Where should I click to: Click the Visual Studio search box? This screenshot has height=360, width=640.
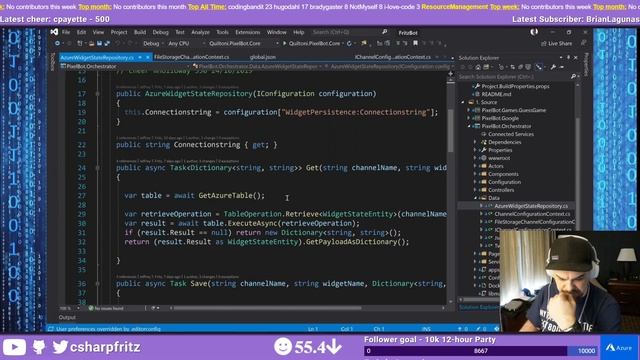pos(349,32)
